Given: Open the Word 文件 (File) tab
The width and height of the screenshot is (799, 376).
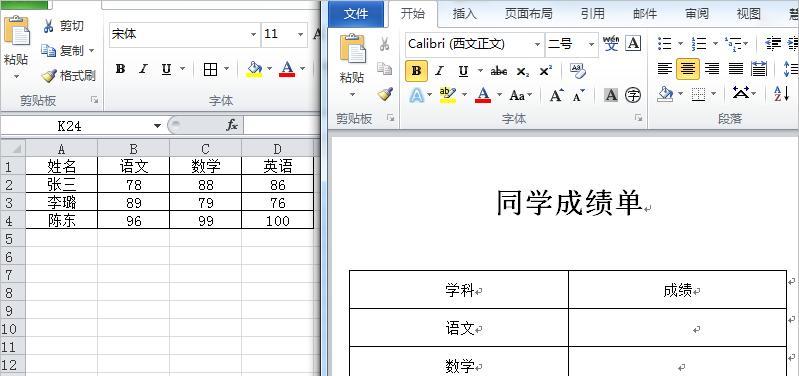Looking at the screenshot, I should pyautogui.click(x=356, y=14).
